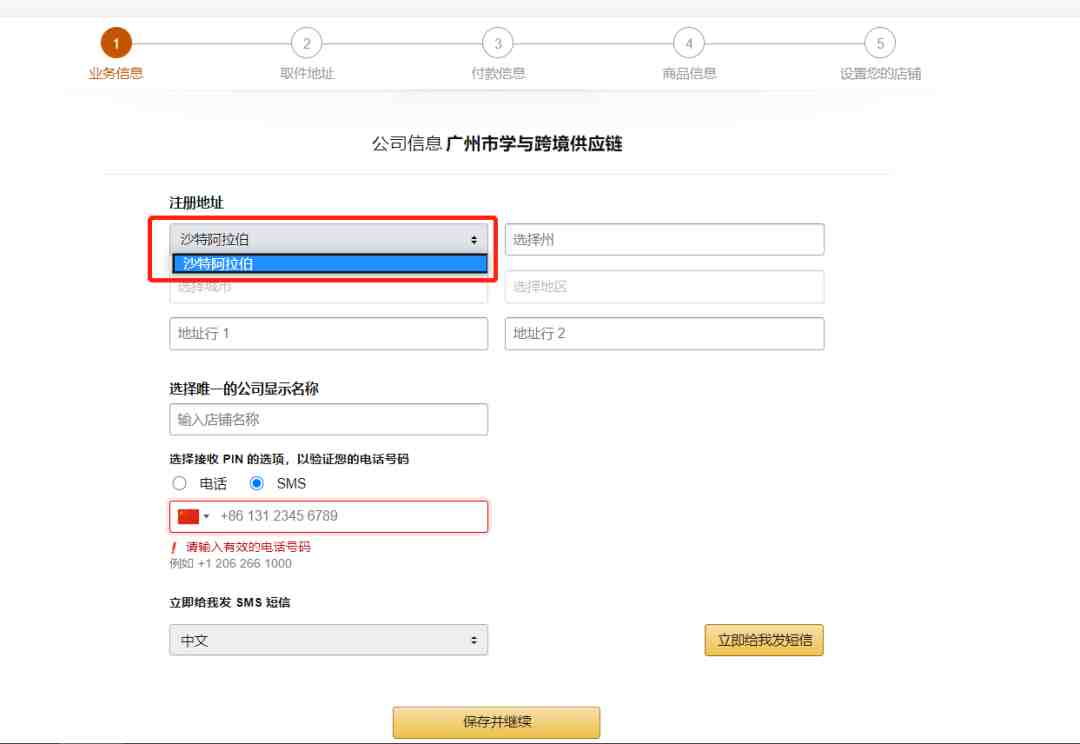Screen dimensions: 1080x744
Task: Click the China flag country code icon
Action: tap(188, 516)
